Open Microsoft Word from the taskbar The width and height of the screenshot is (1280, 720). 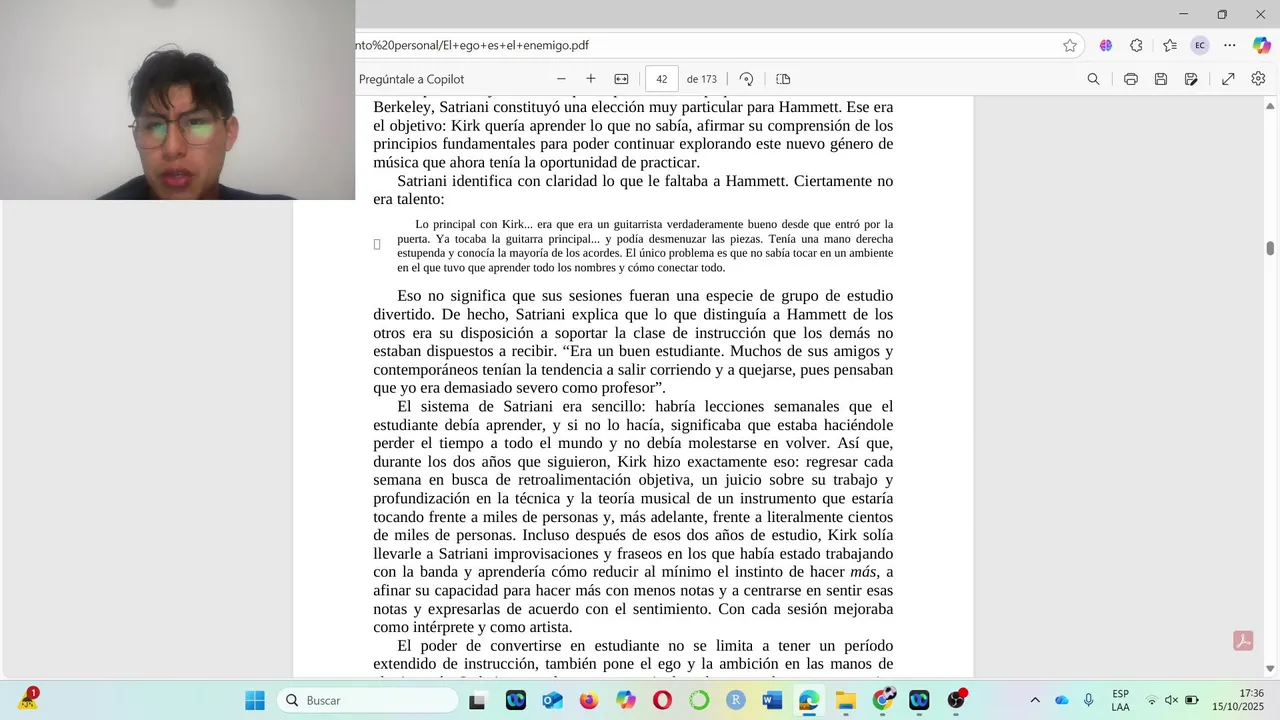point(772,700)
